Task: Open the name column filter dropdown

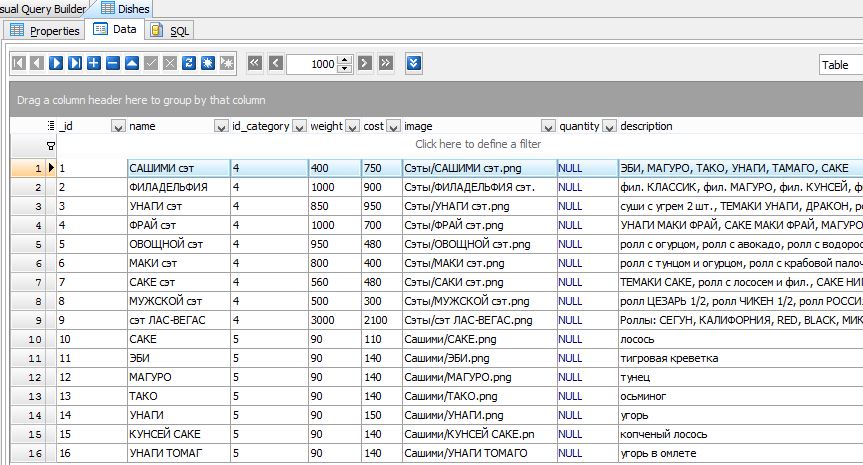Action: [221, 127]
